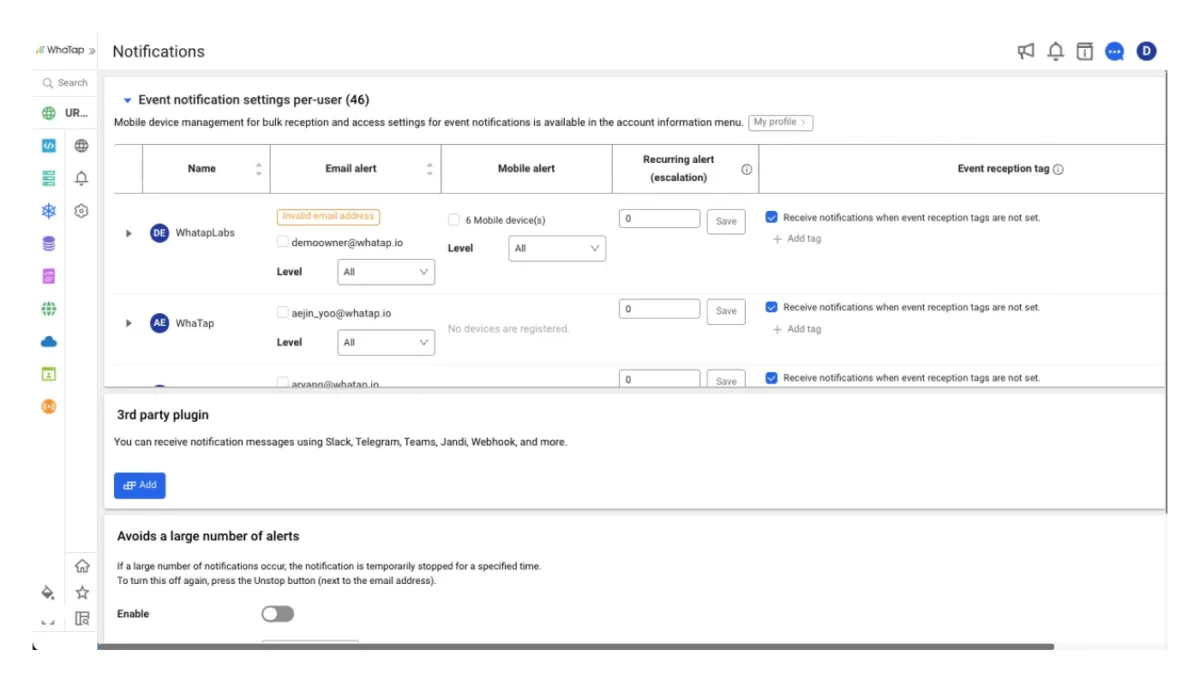Click the star favorites icon
The height and width of the screenshot is (686, 1200).
pos(82,593)
